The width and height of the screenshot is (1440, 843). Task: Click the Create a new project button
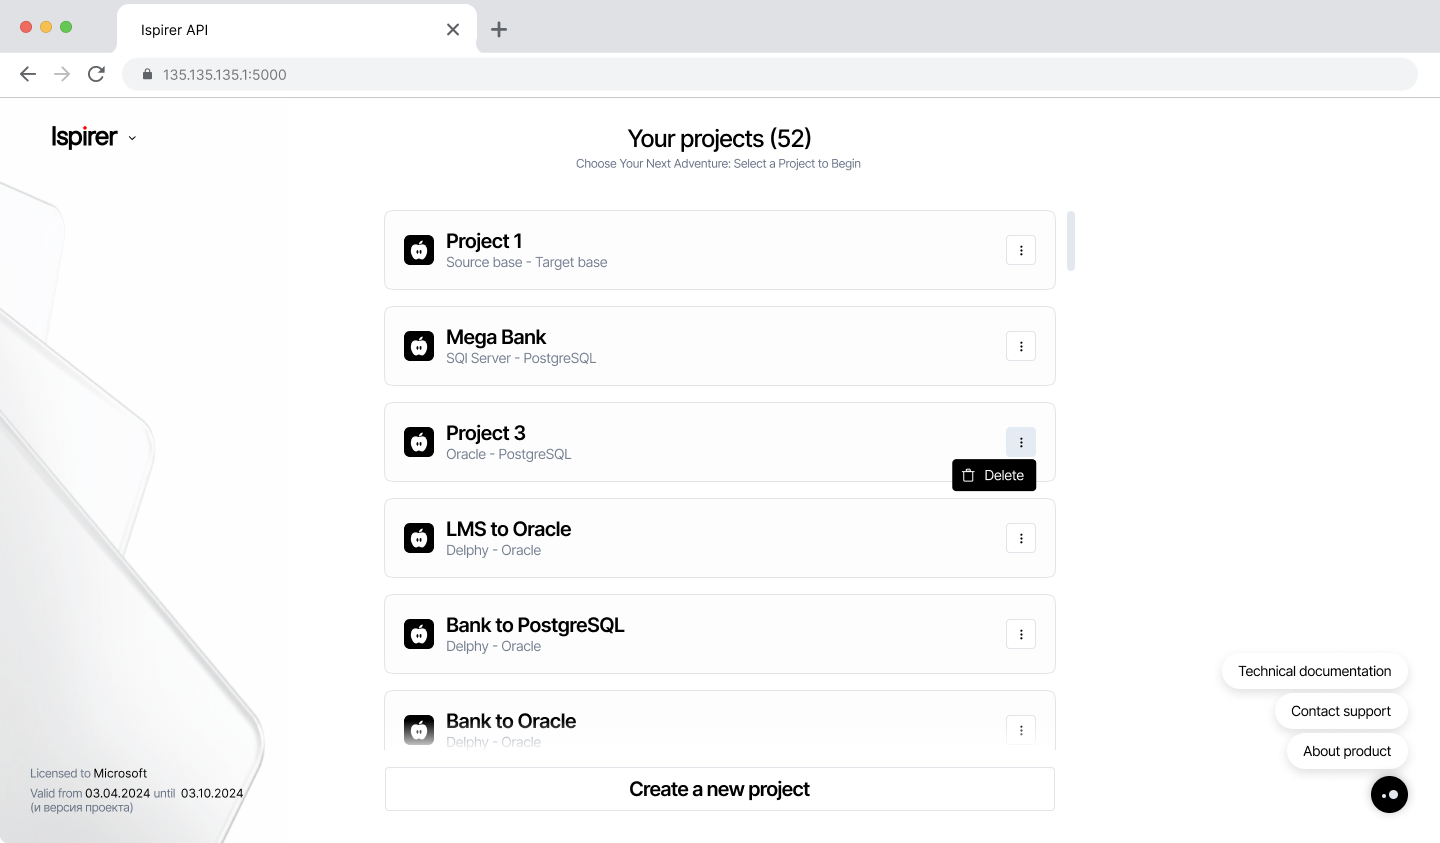coord(719,789)
